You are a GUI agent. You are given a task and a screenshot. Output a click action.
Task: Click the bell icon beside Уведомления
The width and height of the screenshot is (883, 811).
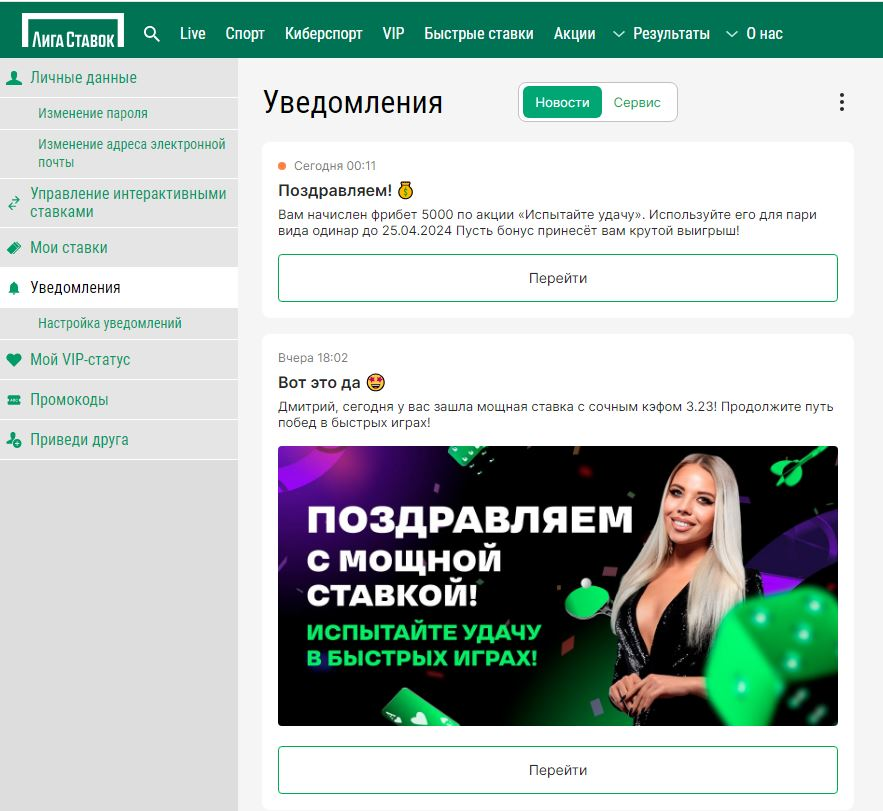coord(14,288)
